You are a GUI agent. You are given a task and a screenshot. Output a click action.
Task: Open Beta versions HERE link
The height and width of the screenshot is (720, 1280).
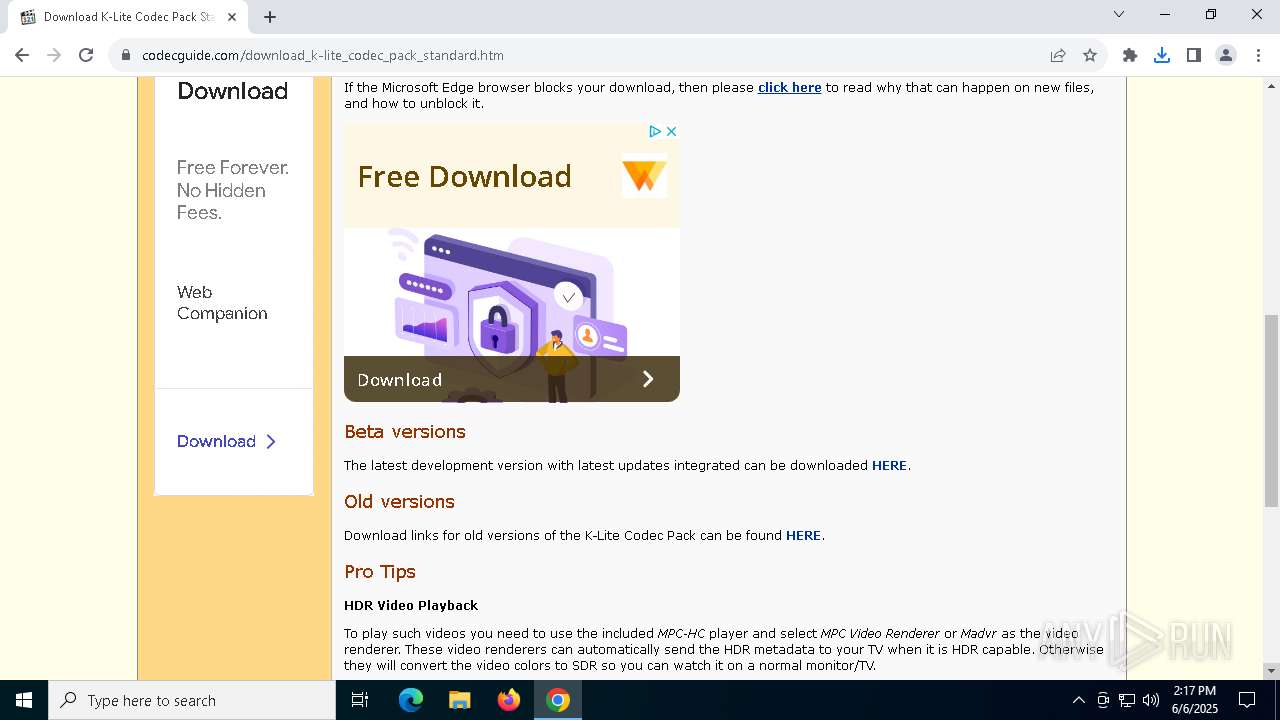[x=889, y=466]
